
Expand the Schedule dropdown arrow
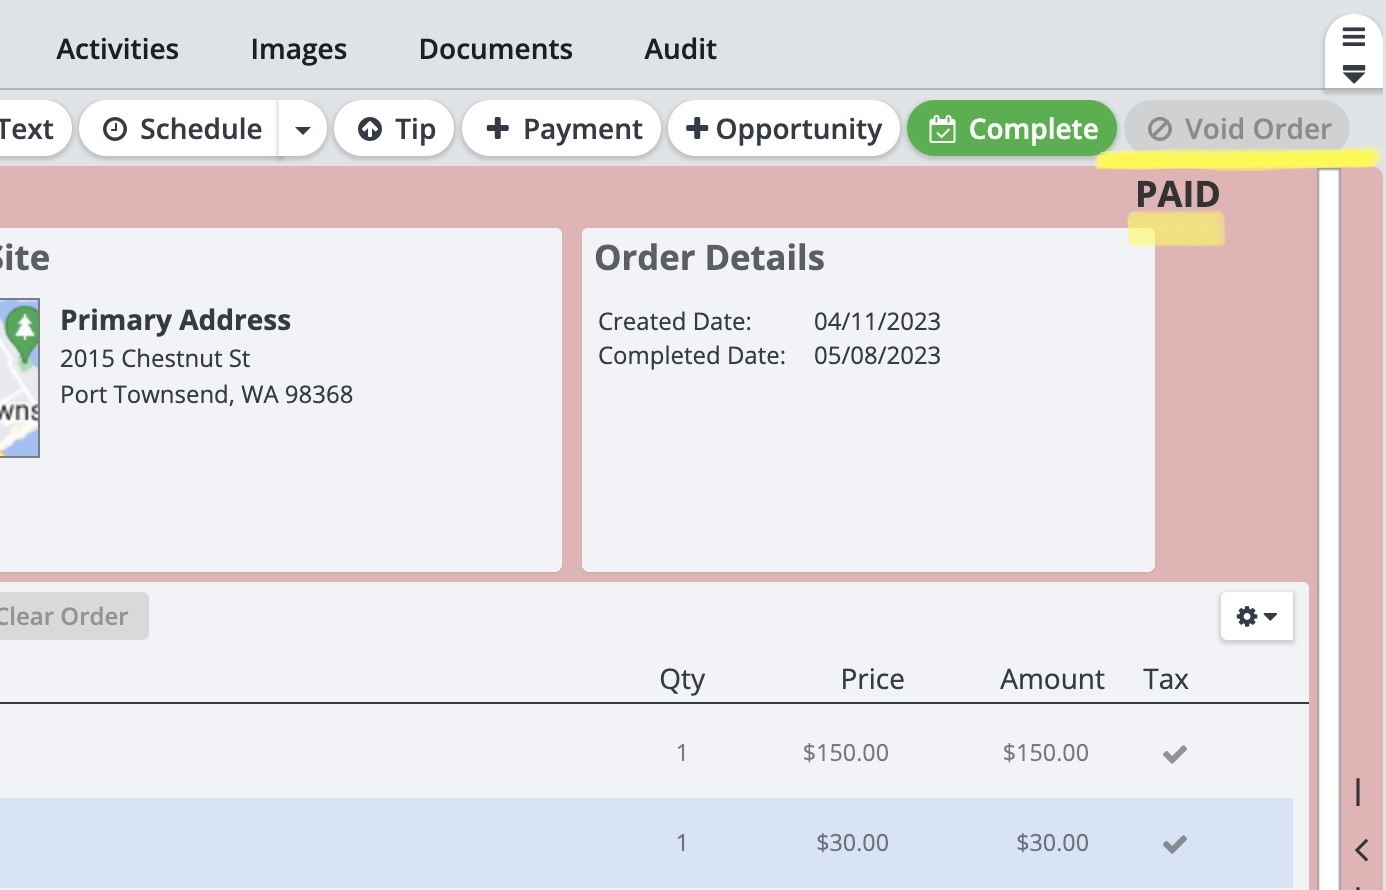(303, 129)
